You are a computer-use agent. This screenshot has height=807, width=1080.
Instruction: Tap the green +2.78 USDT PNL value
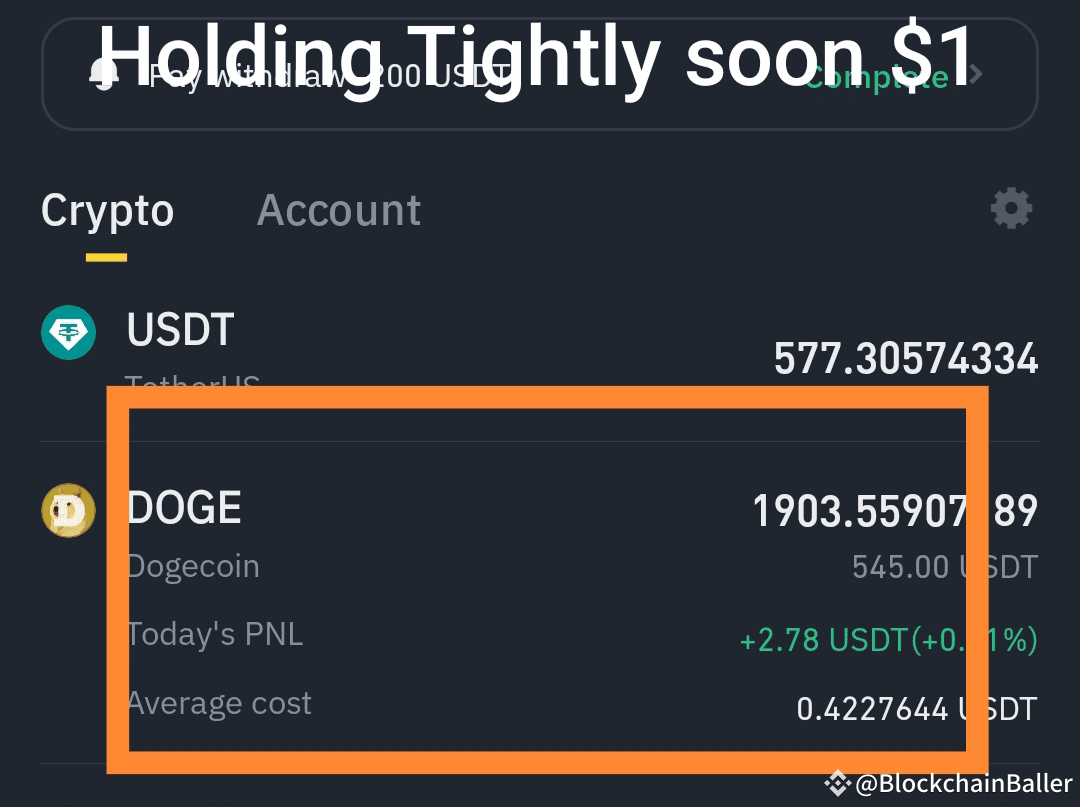point(890,639)
